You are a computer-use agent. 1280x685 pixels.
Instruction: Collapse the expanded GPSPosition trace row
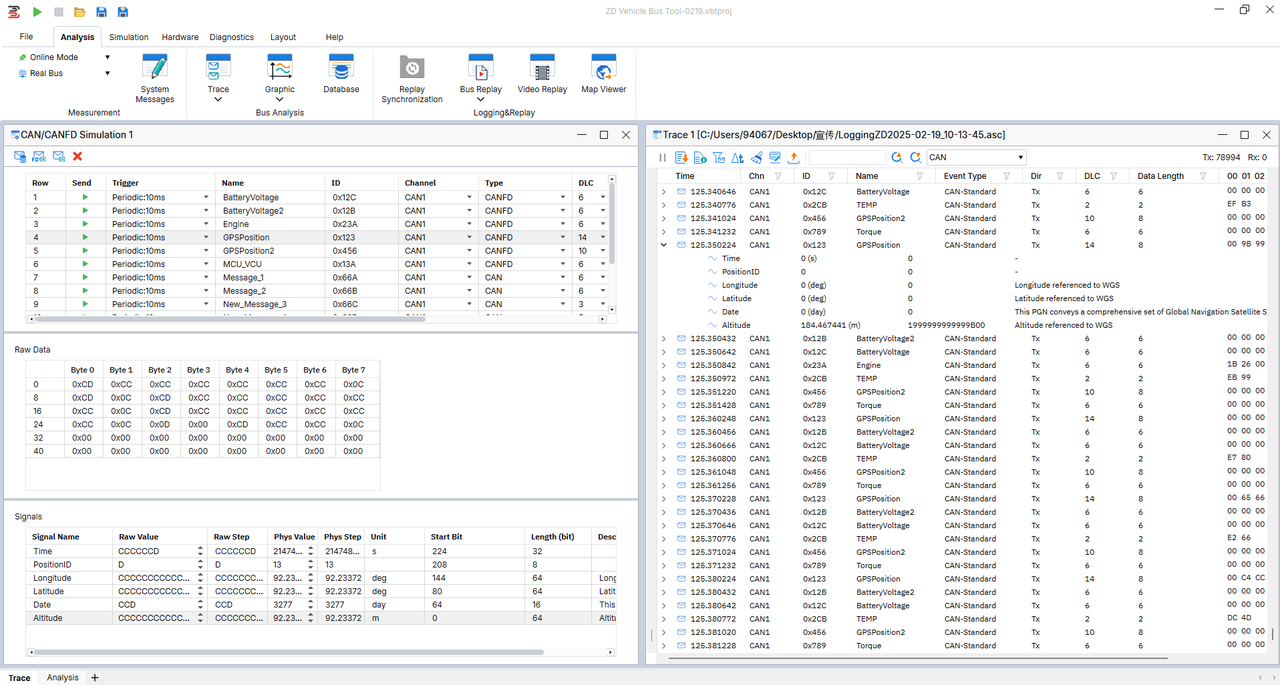[664, 245]
